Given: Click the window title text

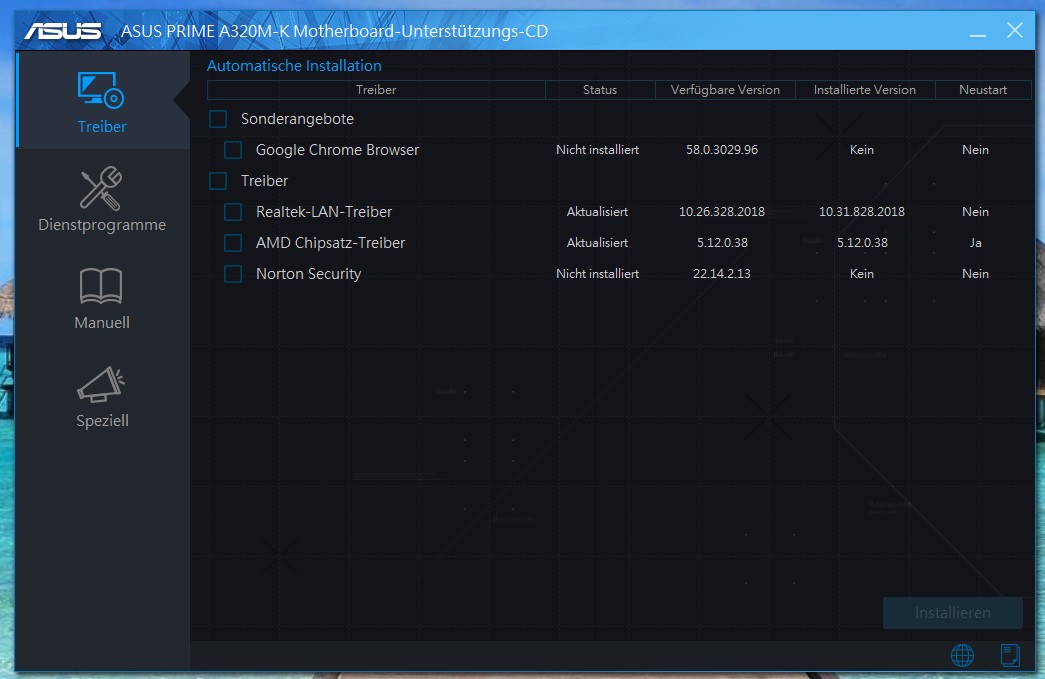Looking at the screenshot, I should click(x=335, y=31).
